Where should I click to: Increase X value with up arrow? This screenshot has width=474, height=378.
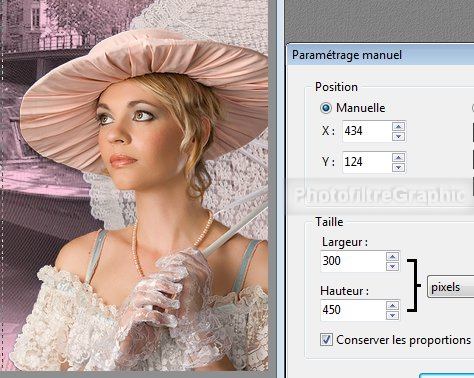pos(398,126)
